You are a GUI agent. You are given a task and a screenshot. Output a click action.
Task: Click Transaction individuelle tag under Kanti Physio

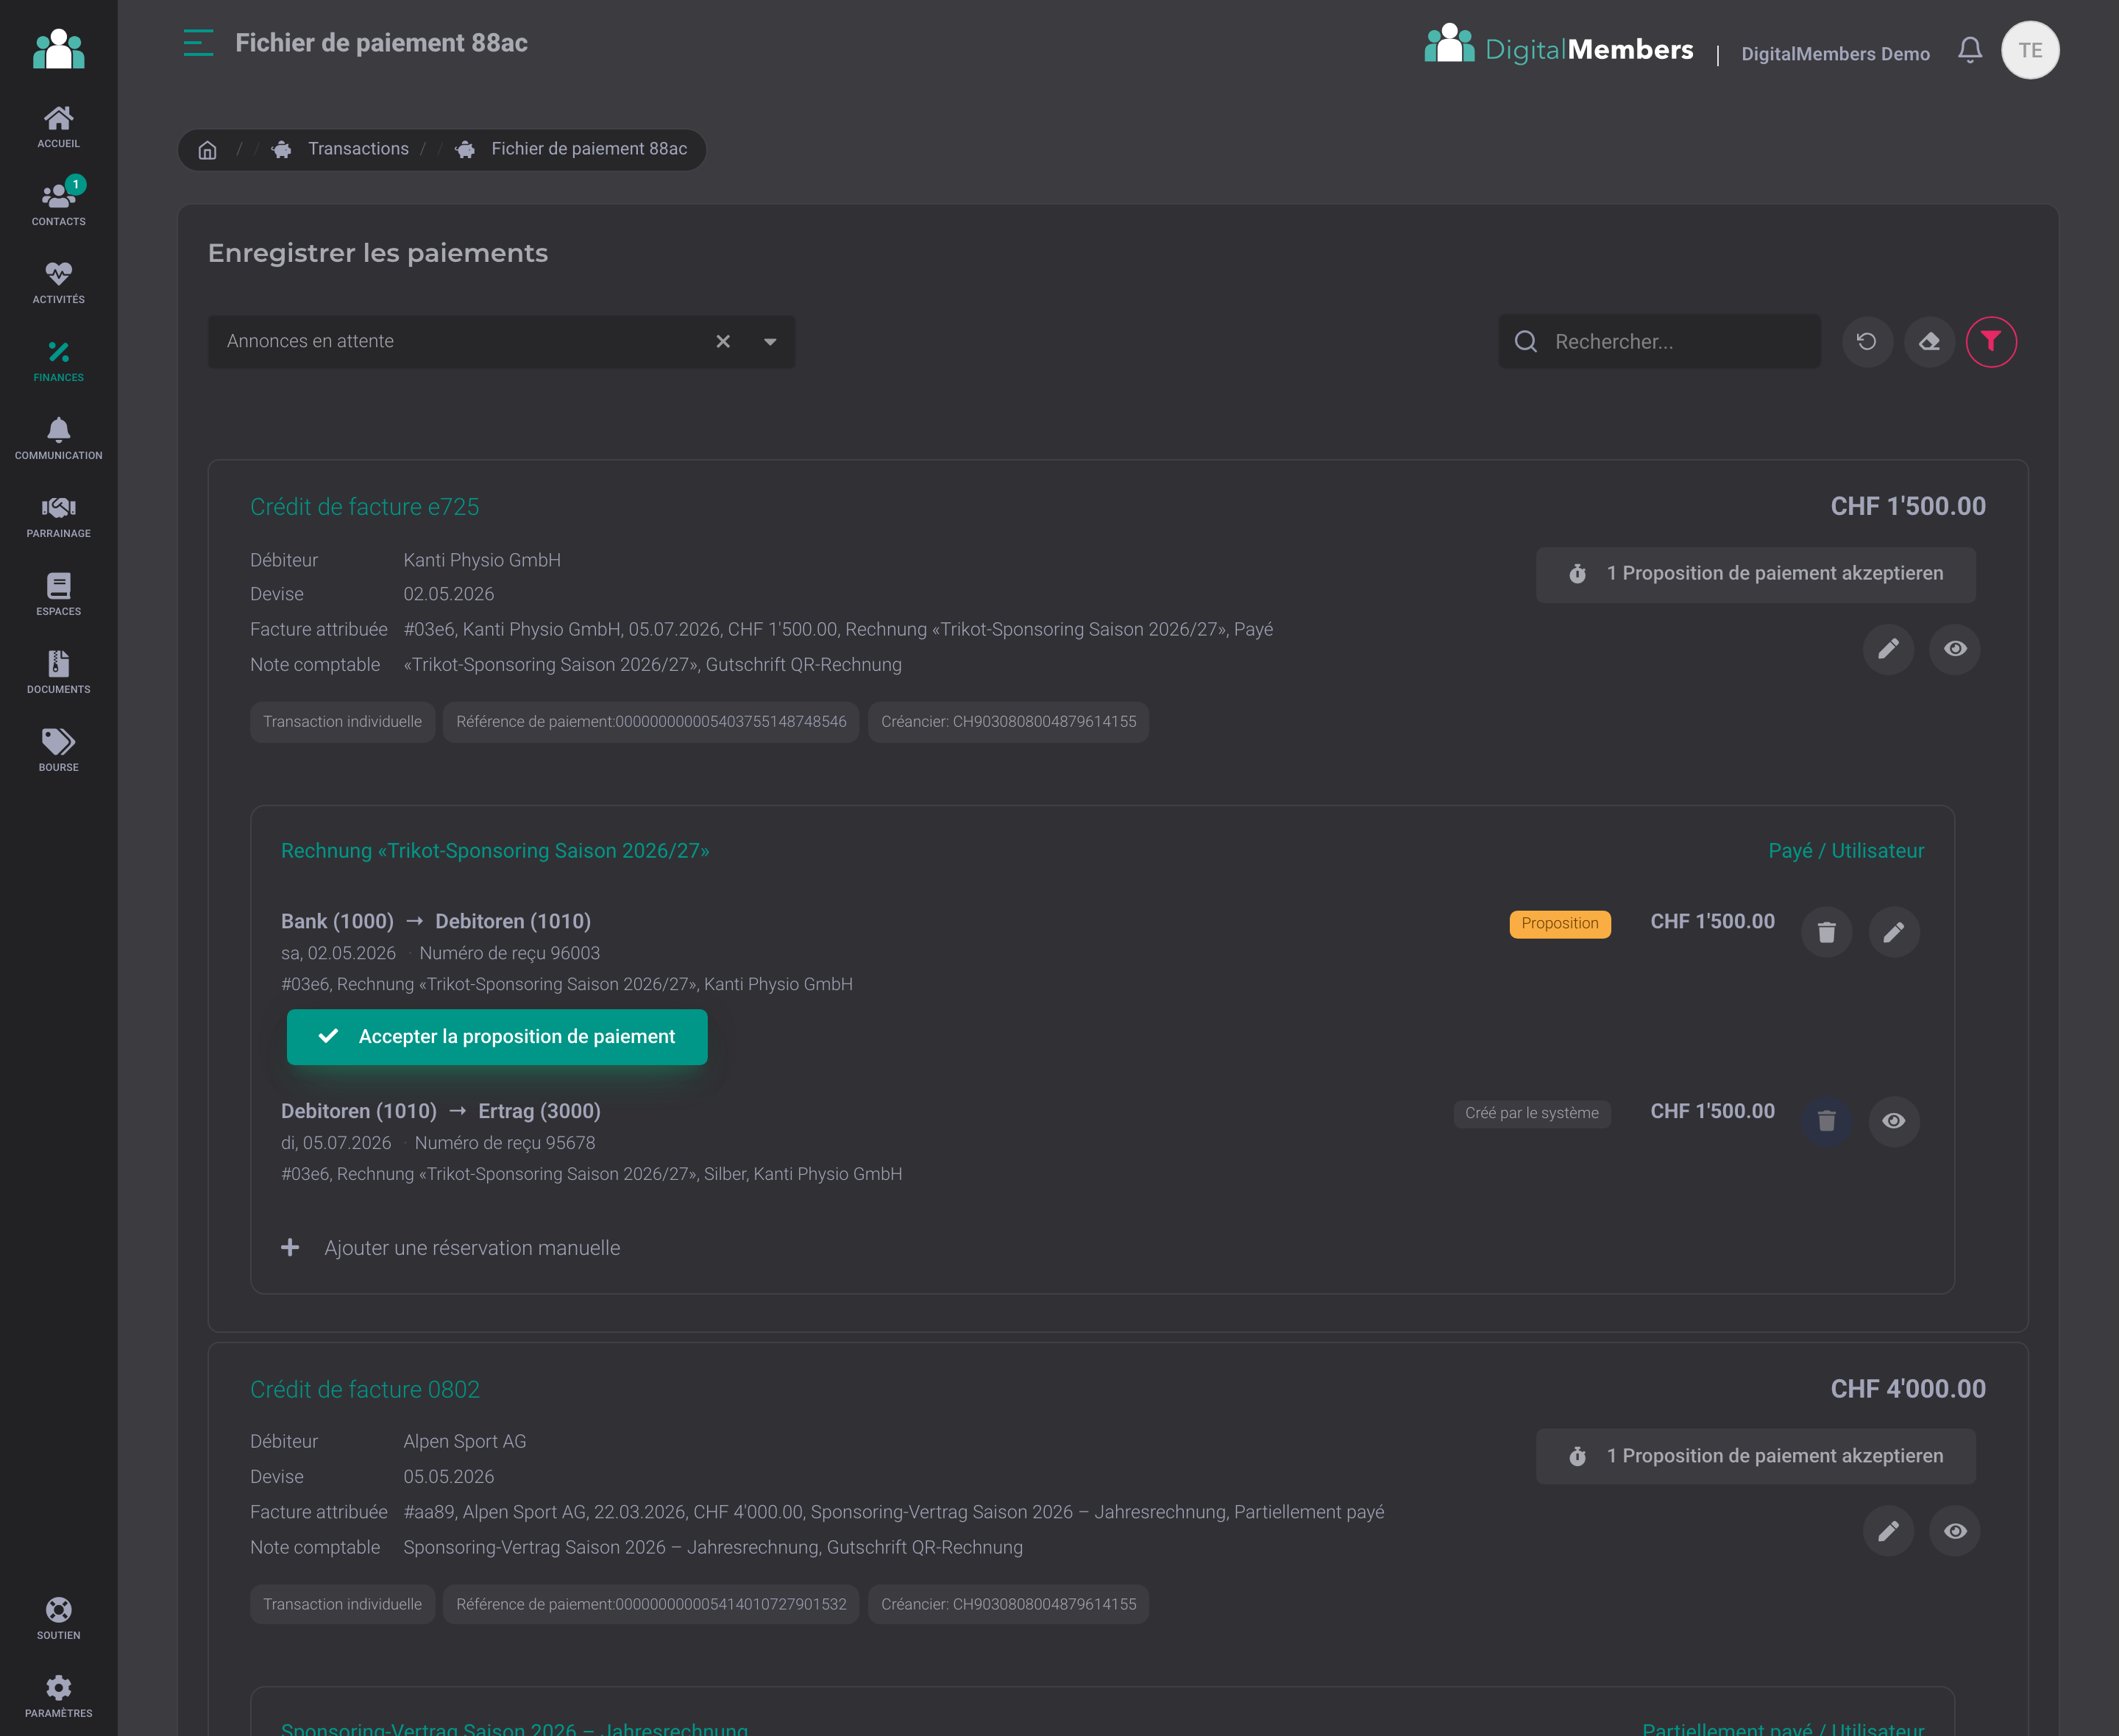tap(342, 722)
